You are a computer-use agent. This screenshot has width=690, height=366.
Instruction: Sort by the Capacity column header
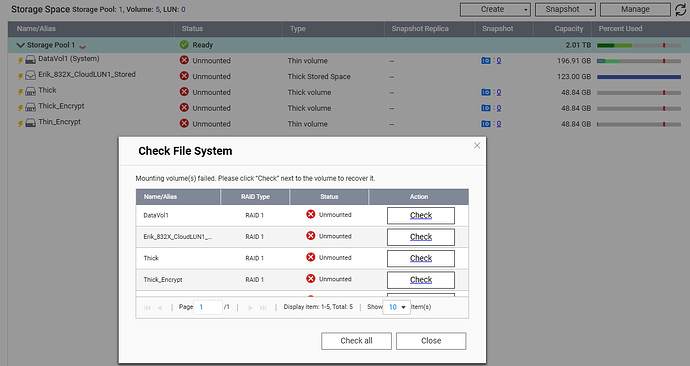click(x=569, y=29)
